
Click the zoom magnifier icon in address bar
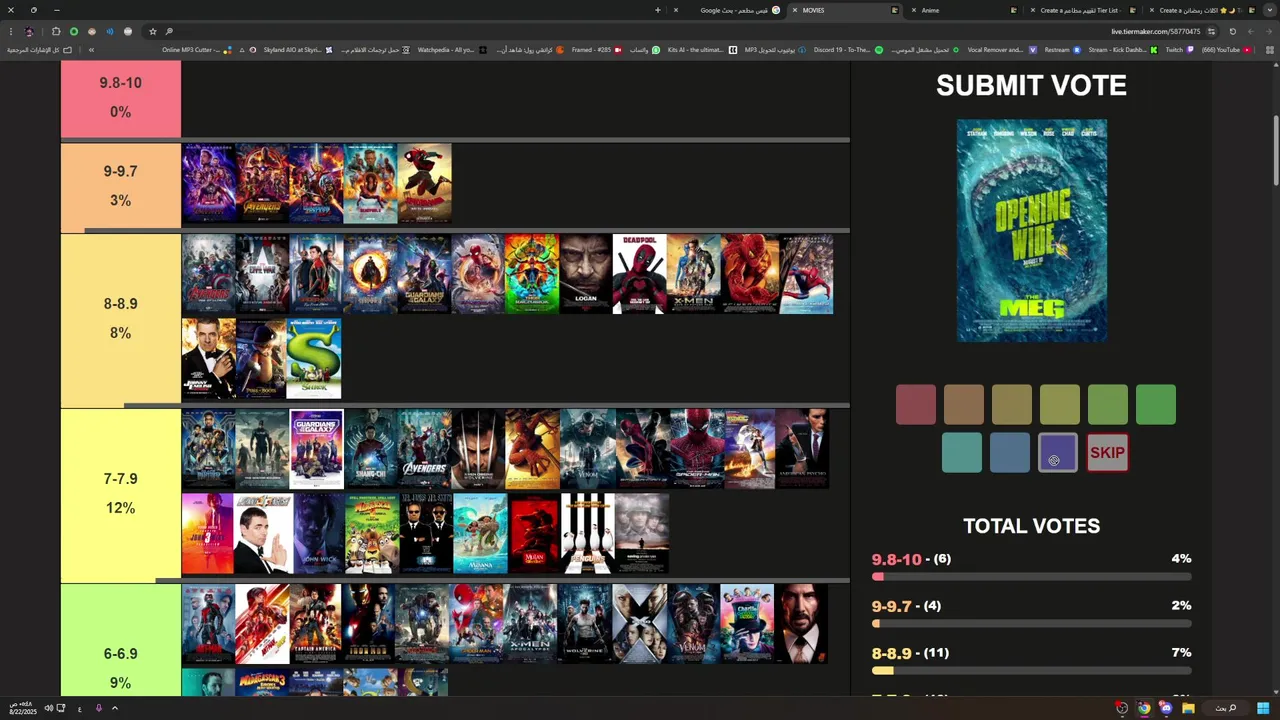tap(169, 31)
